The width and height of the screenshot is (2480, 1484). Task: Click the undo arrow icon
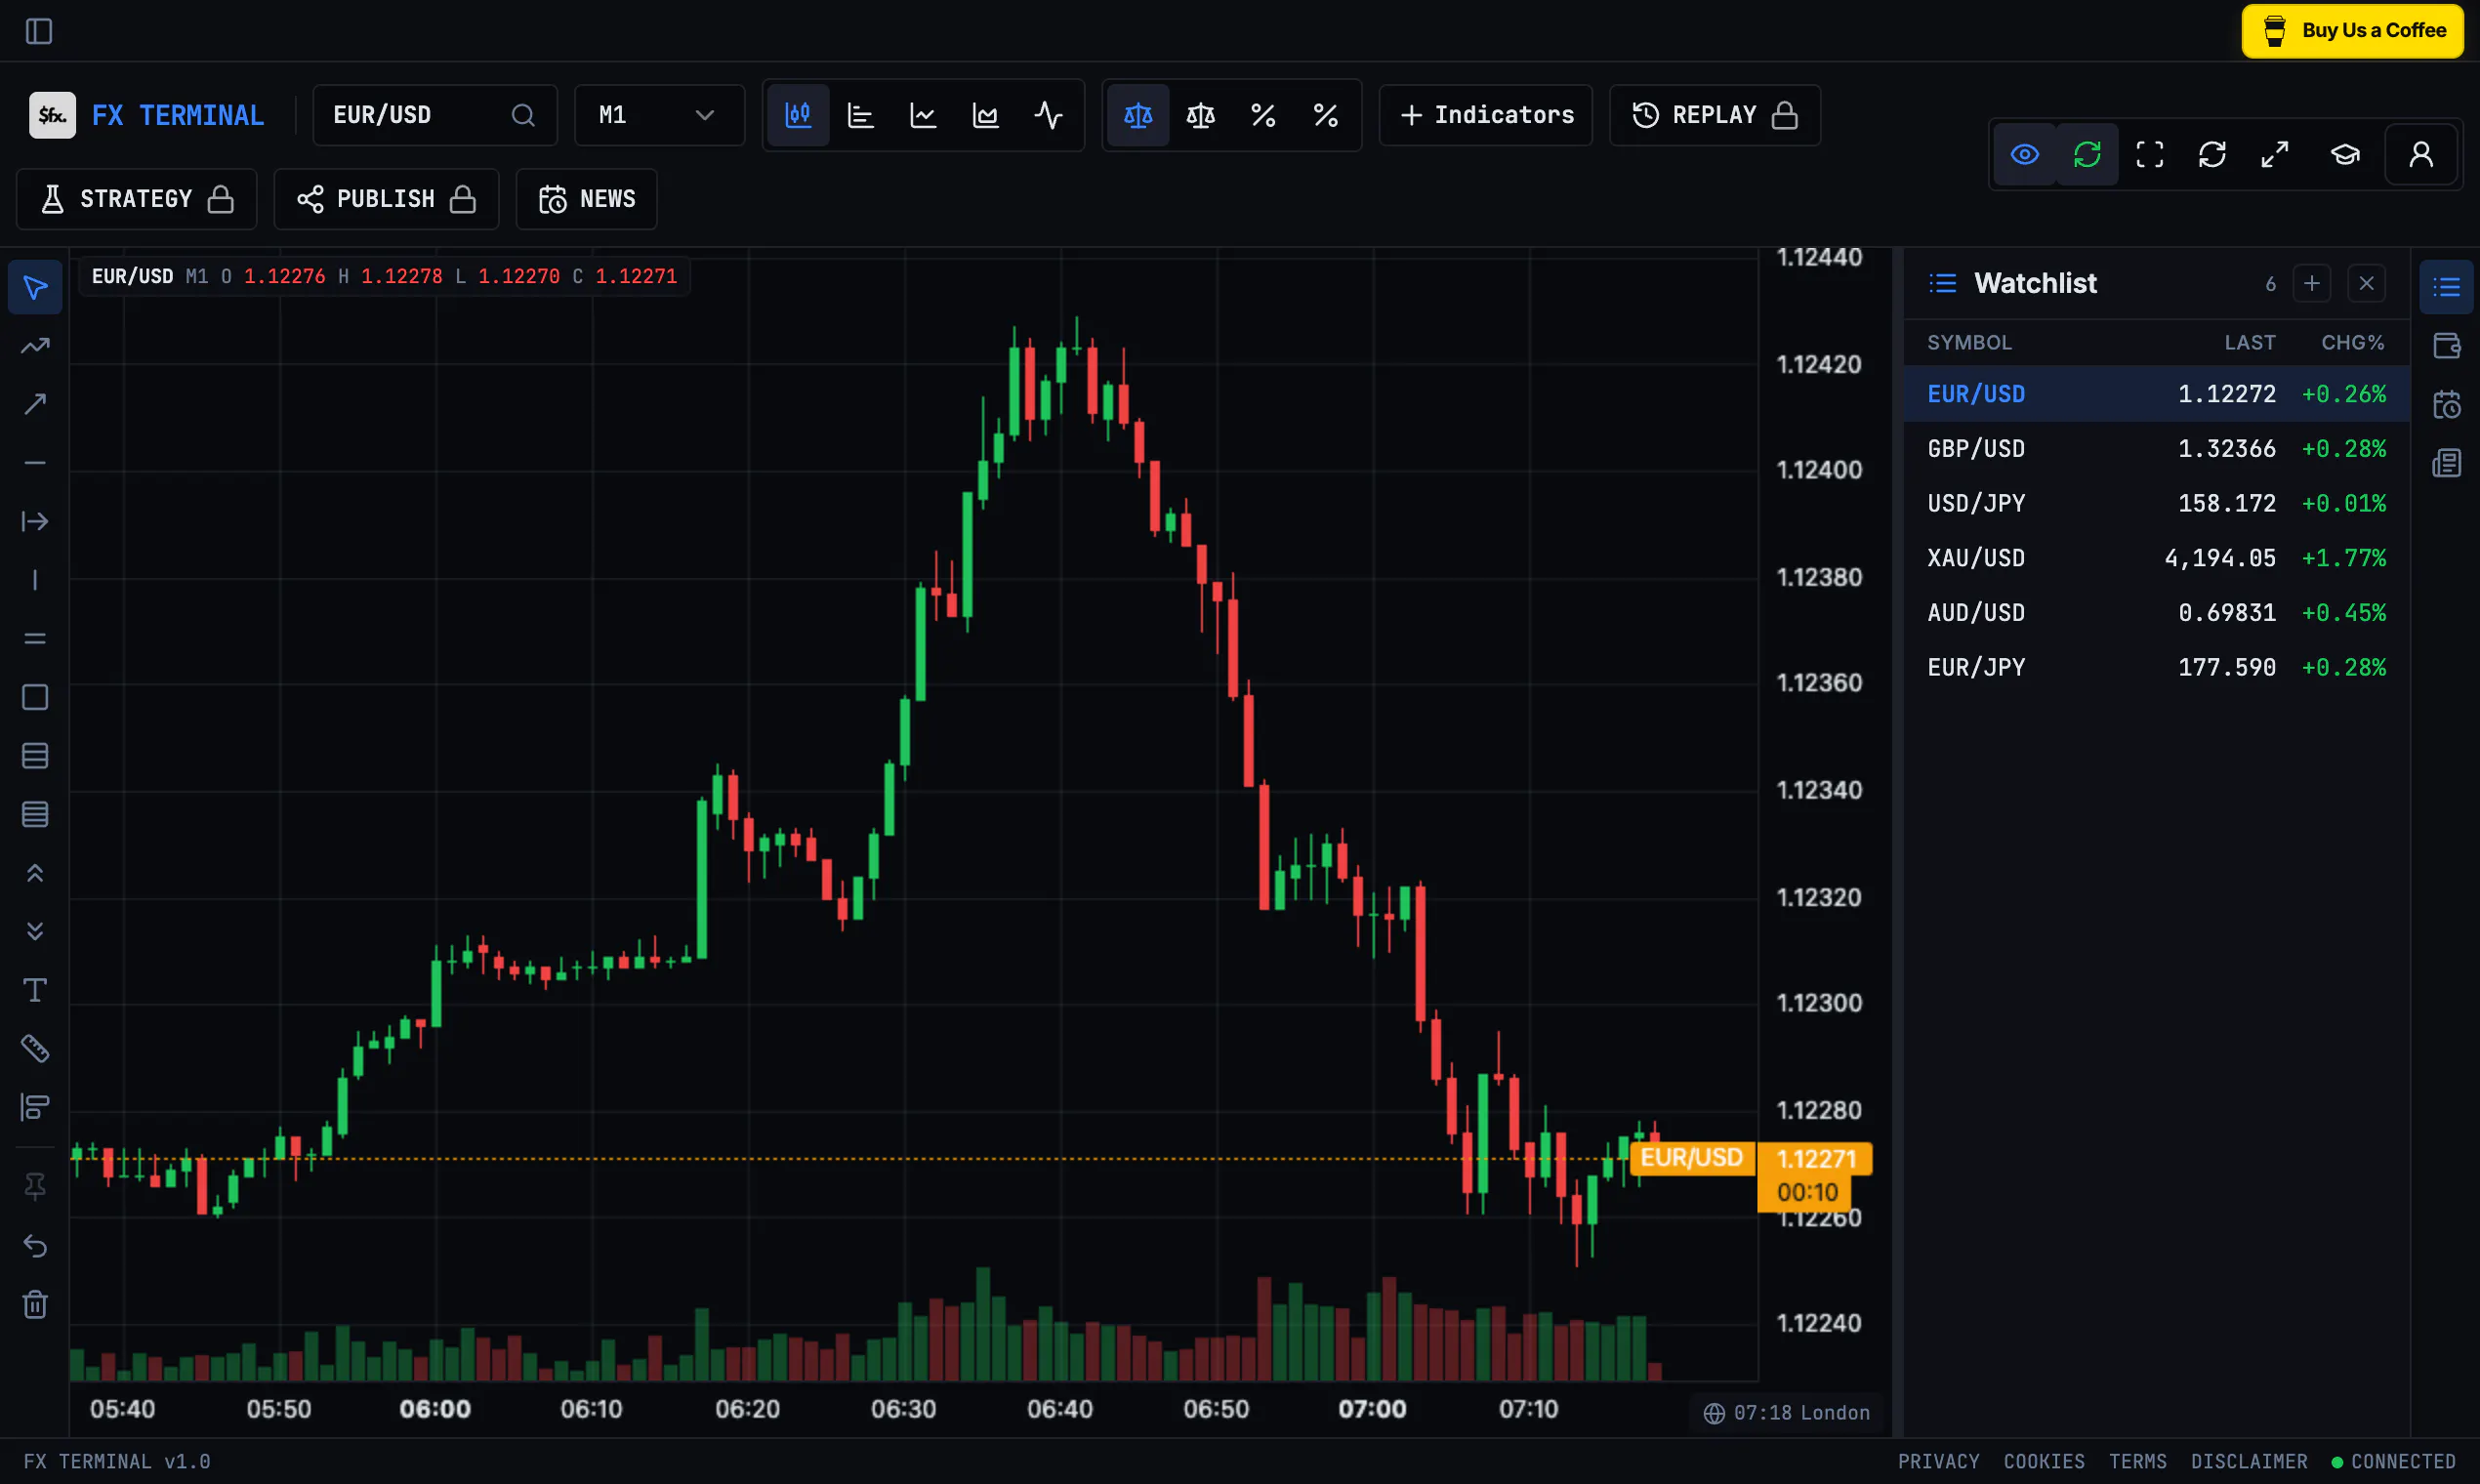35,1246
